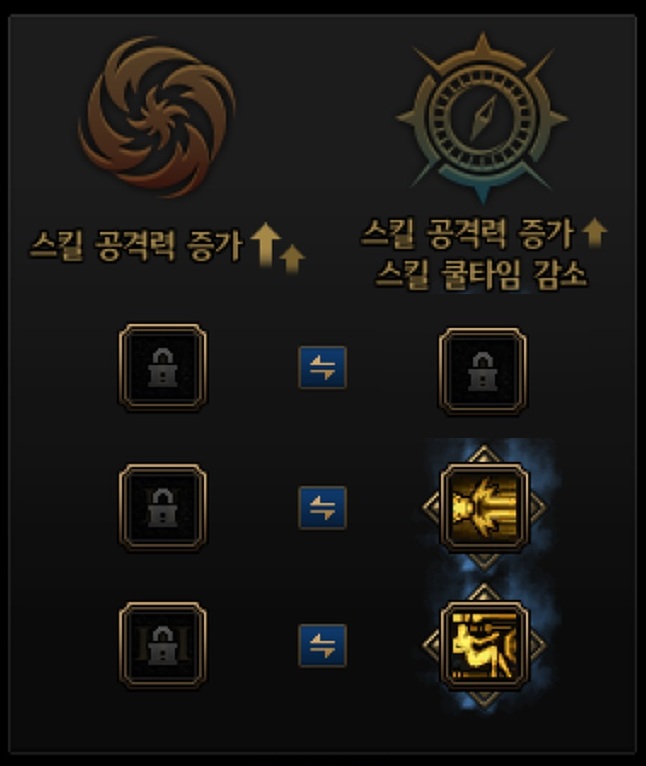Click the locked slot under the compass emblem

483,371
